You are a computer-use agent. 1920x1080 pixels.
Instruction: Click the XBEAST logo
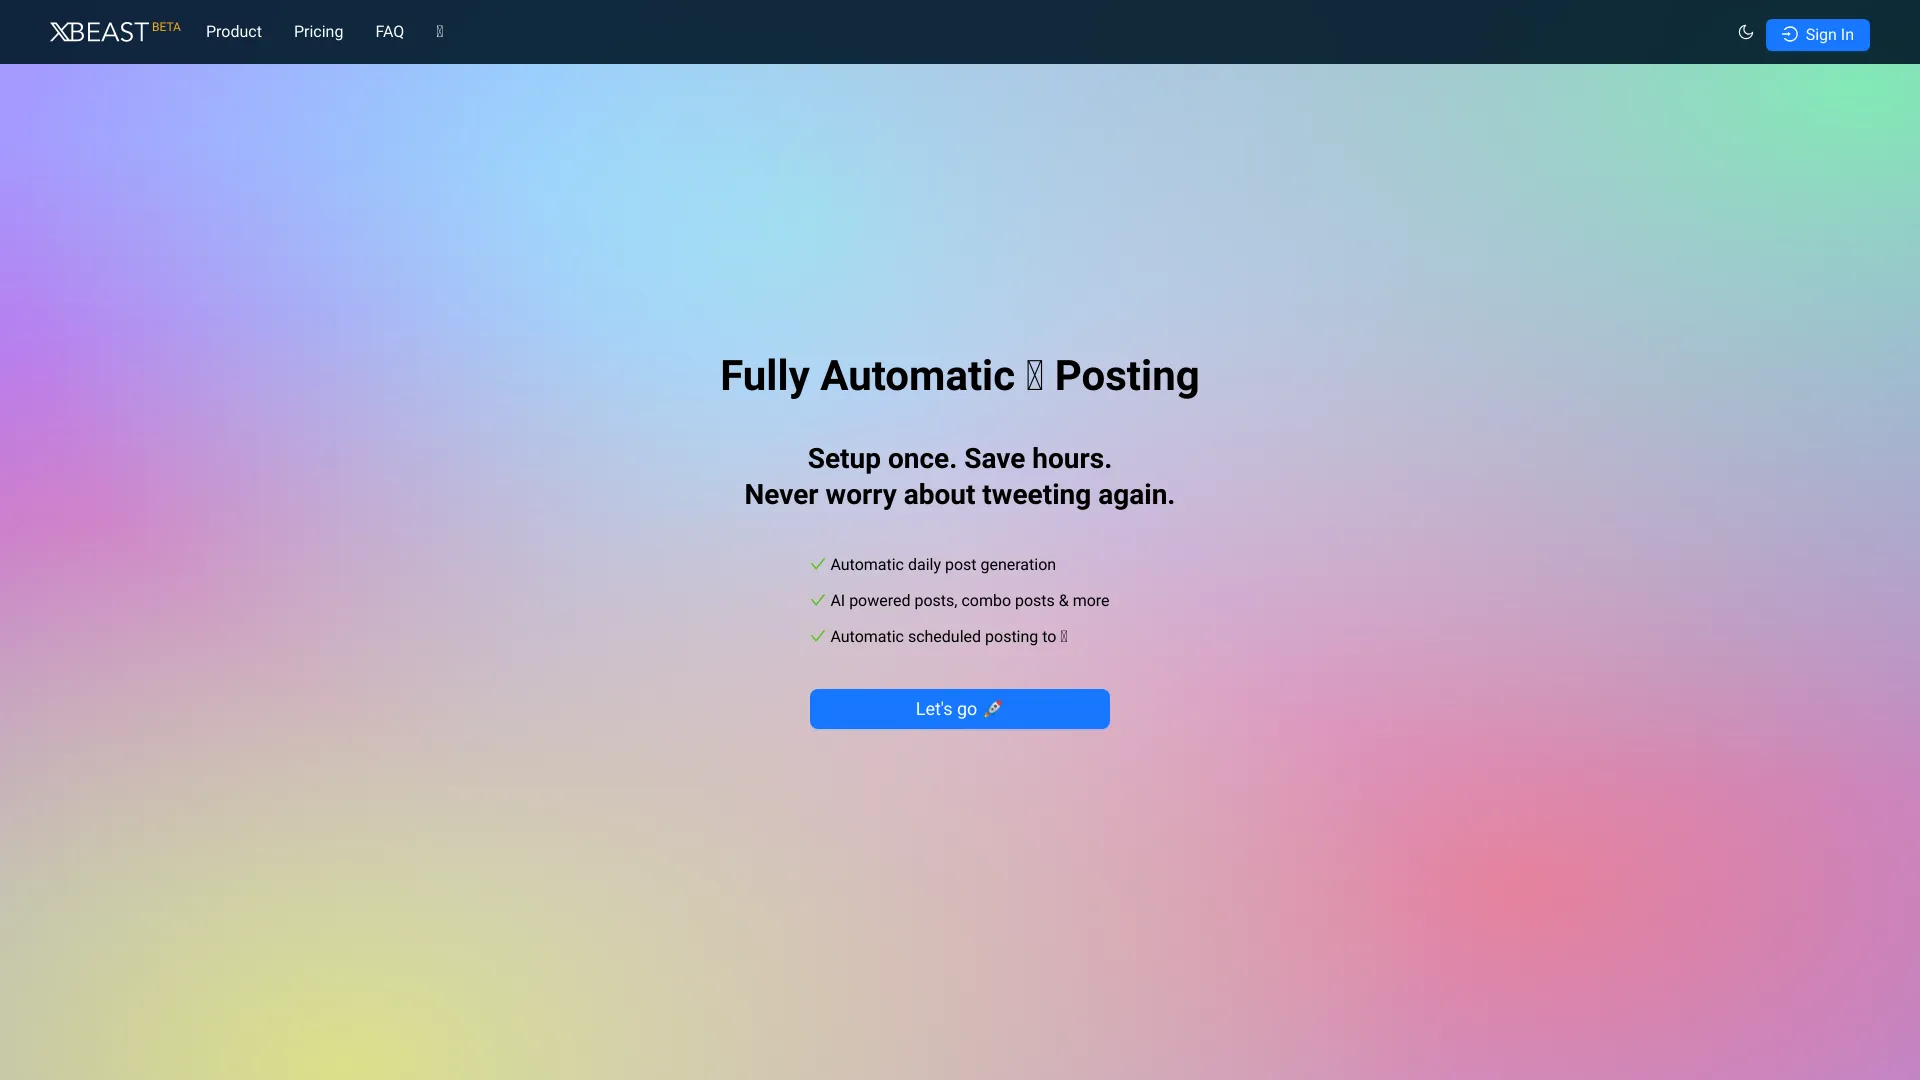(99, 32)
